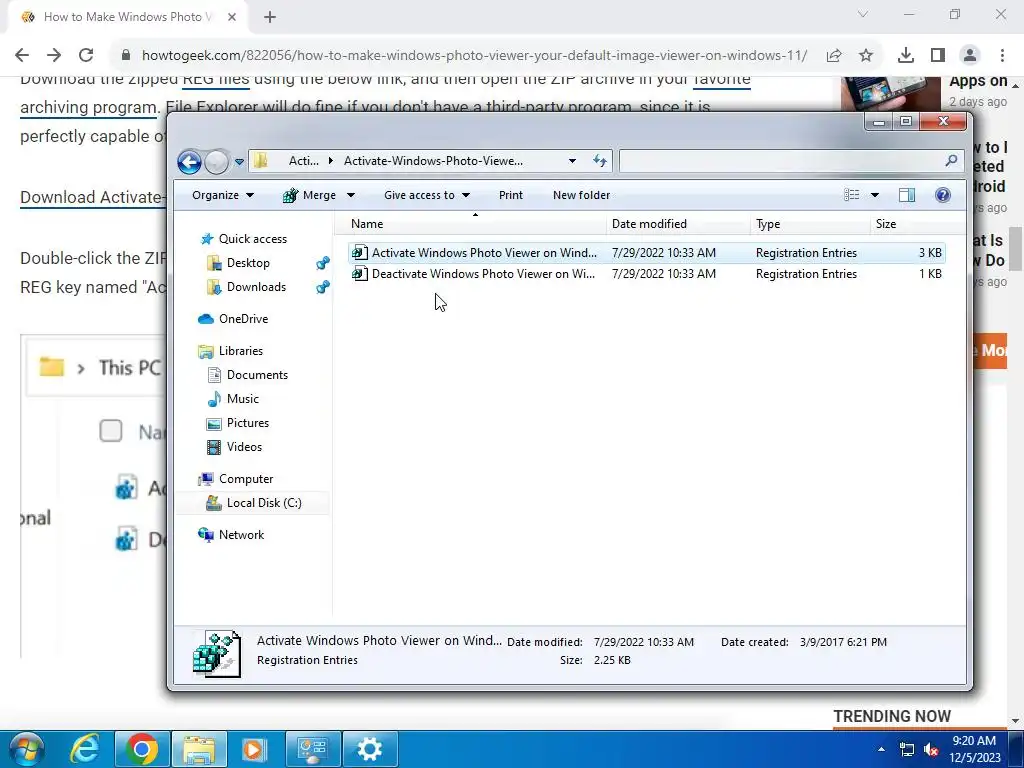Click the muted volume tray icon

click(931, 749)
